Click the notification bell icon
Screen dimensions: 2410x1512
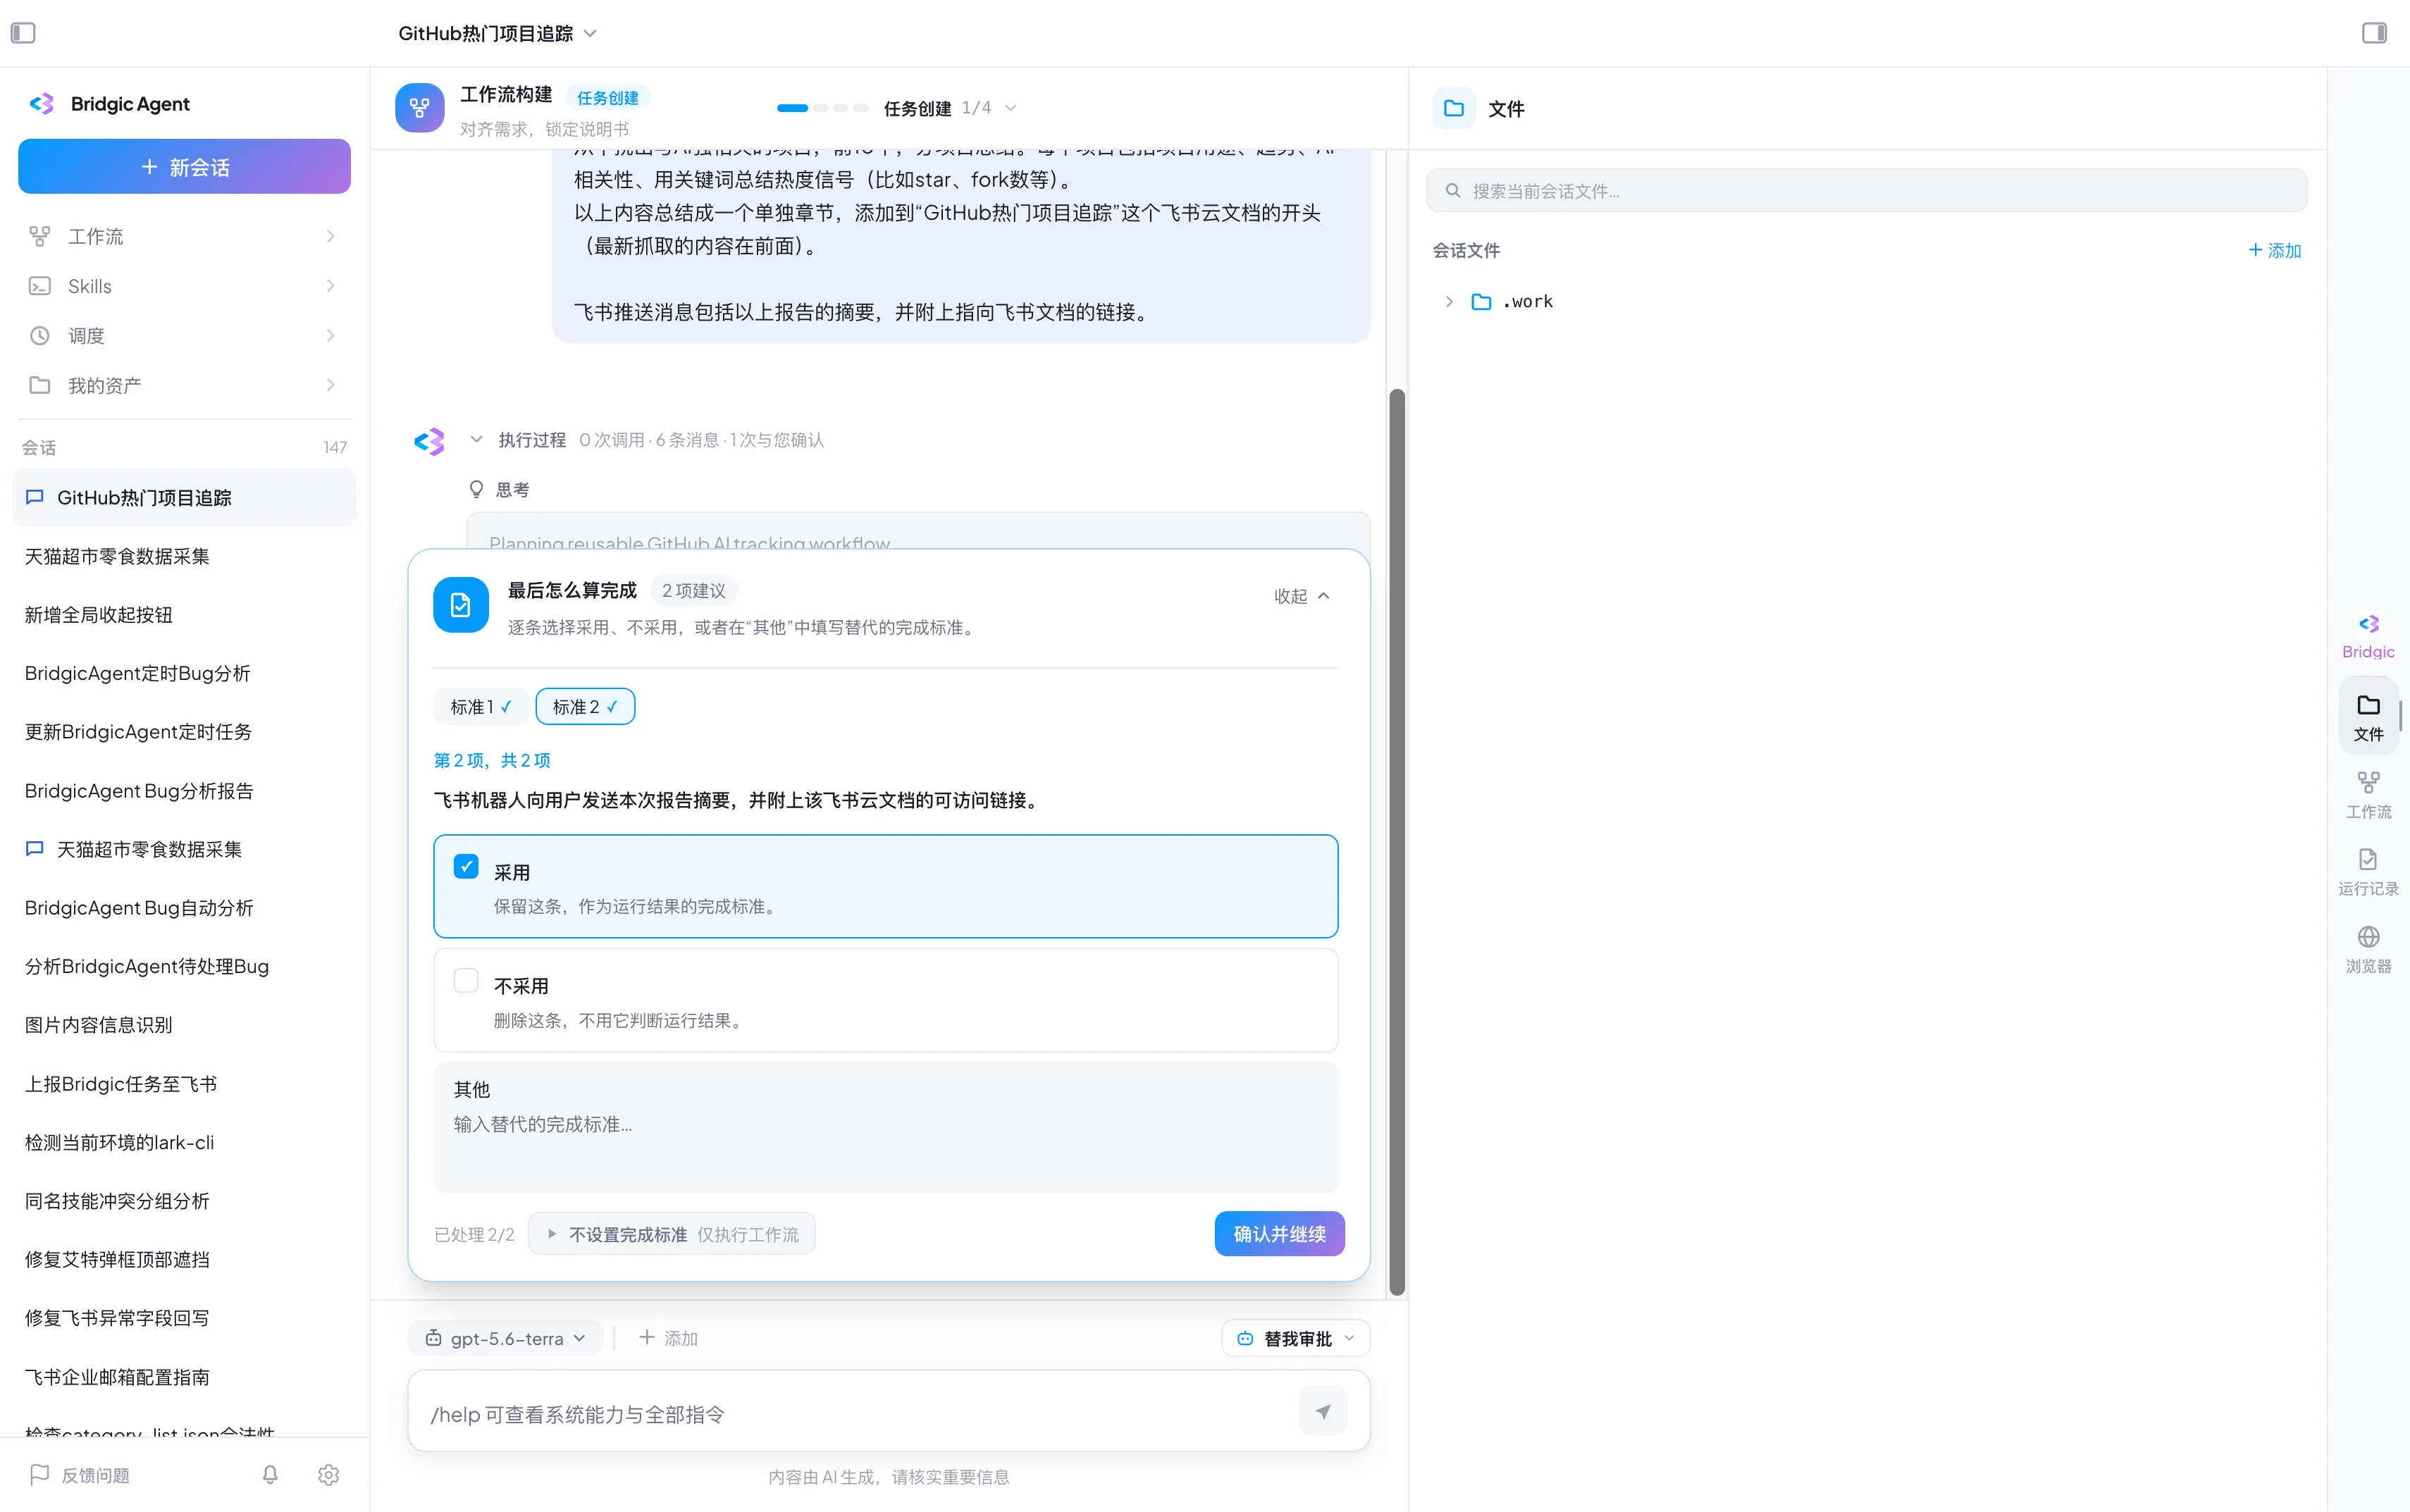click(270, 1475)
